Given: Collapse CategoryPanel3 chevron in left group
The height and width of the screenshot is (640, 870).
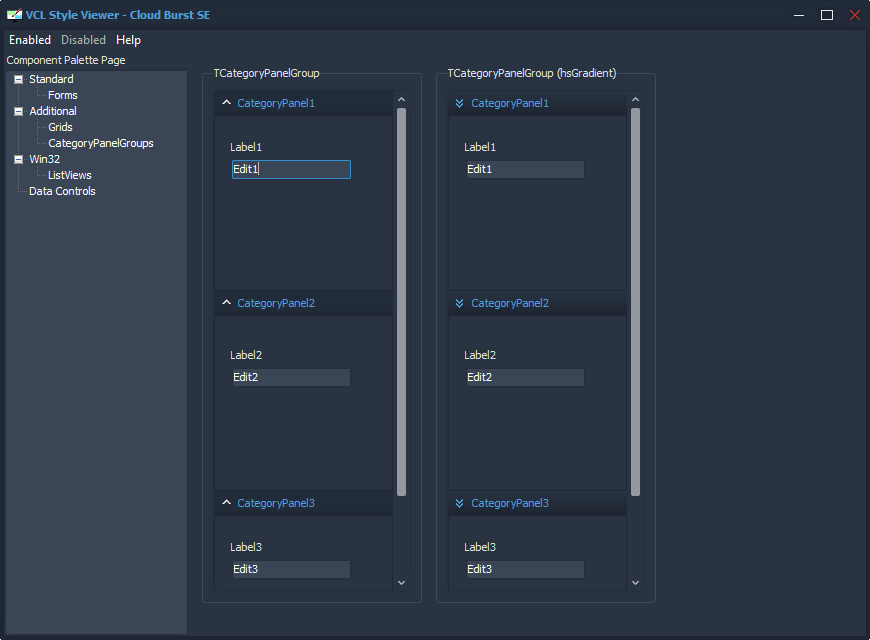Looking at the screenshot, I should 226,502.
